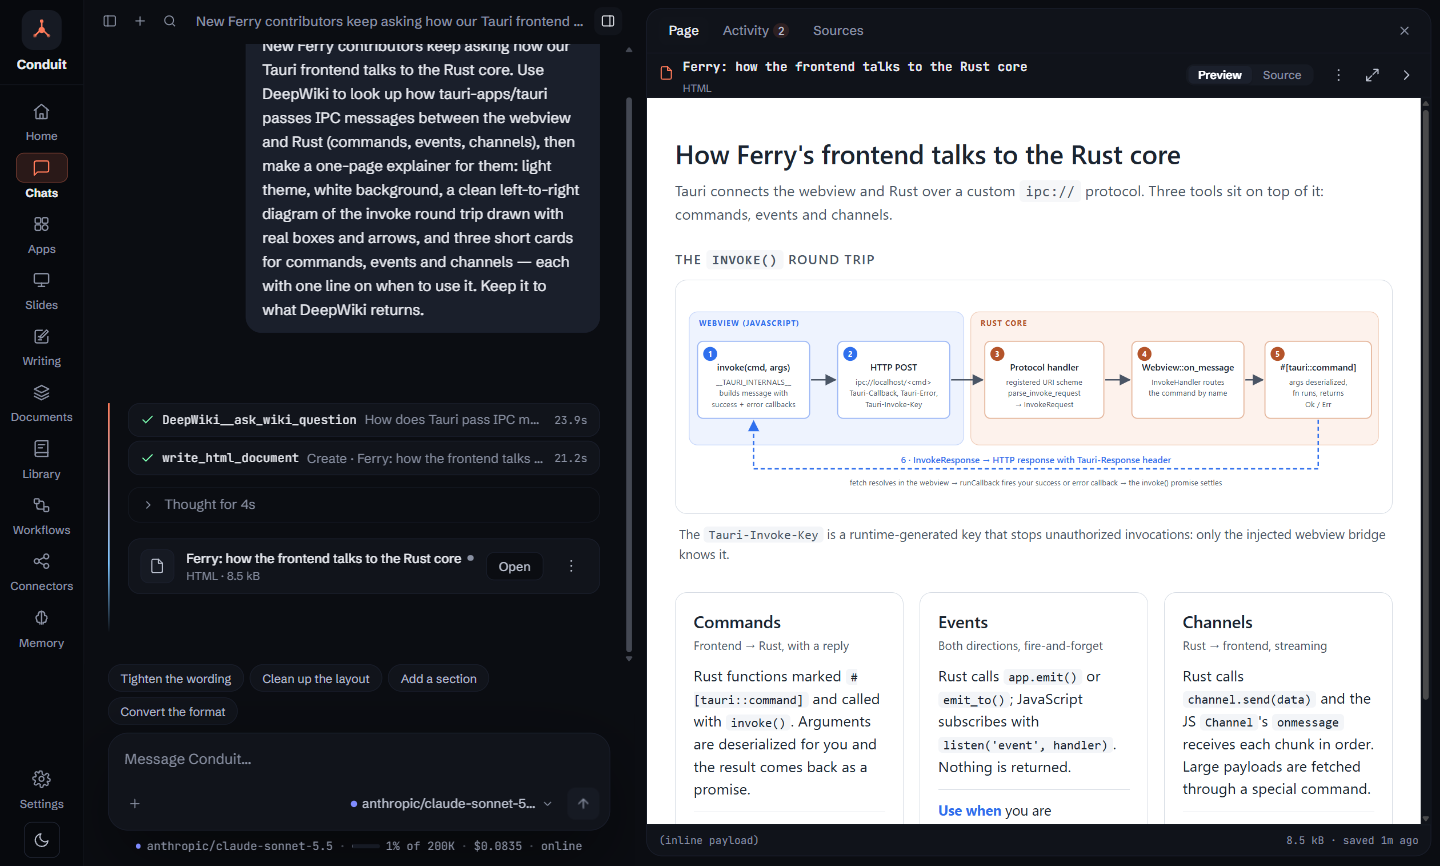This screenshot has height=866, width=1440.
Task: Expand the DeepWiki ask_wiki_question tool call
Action: (364, 420)
